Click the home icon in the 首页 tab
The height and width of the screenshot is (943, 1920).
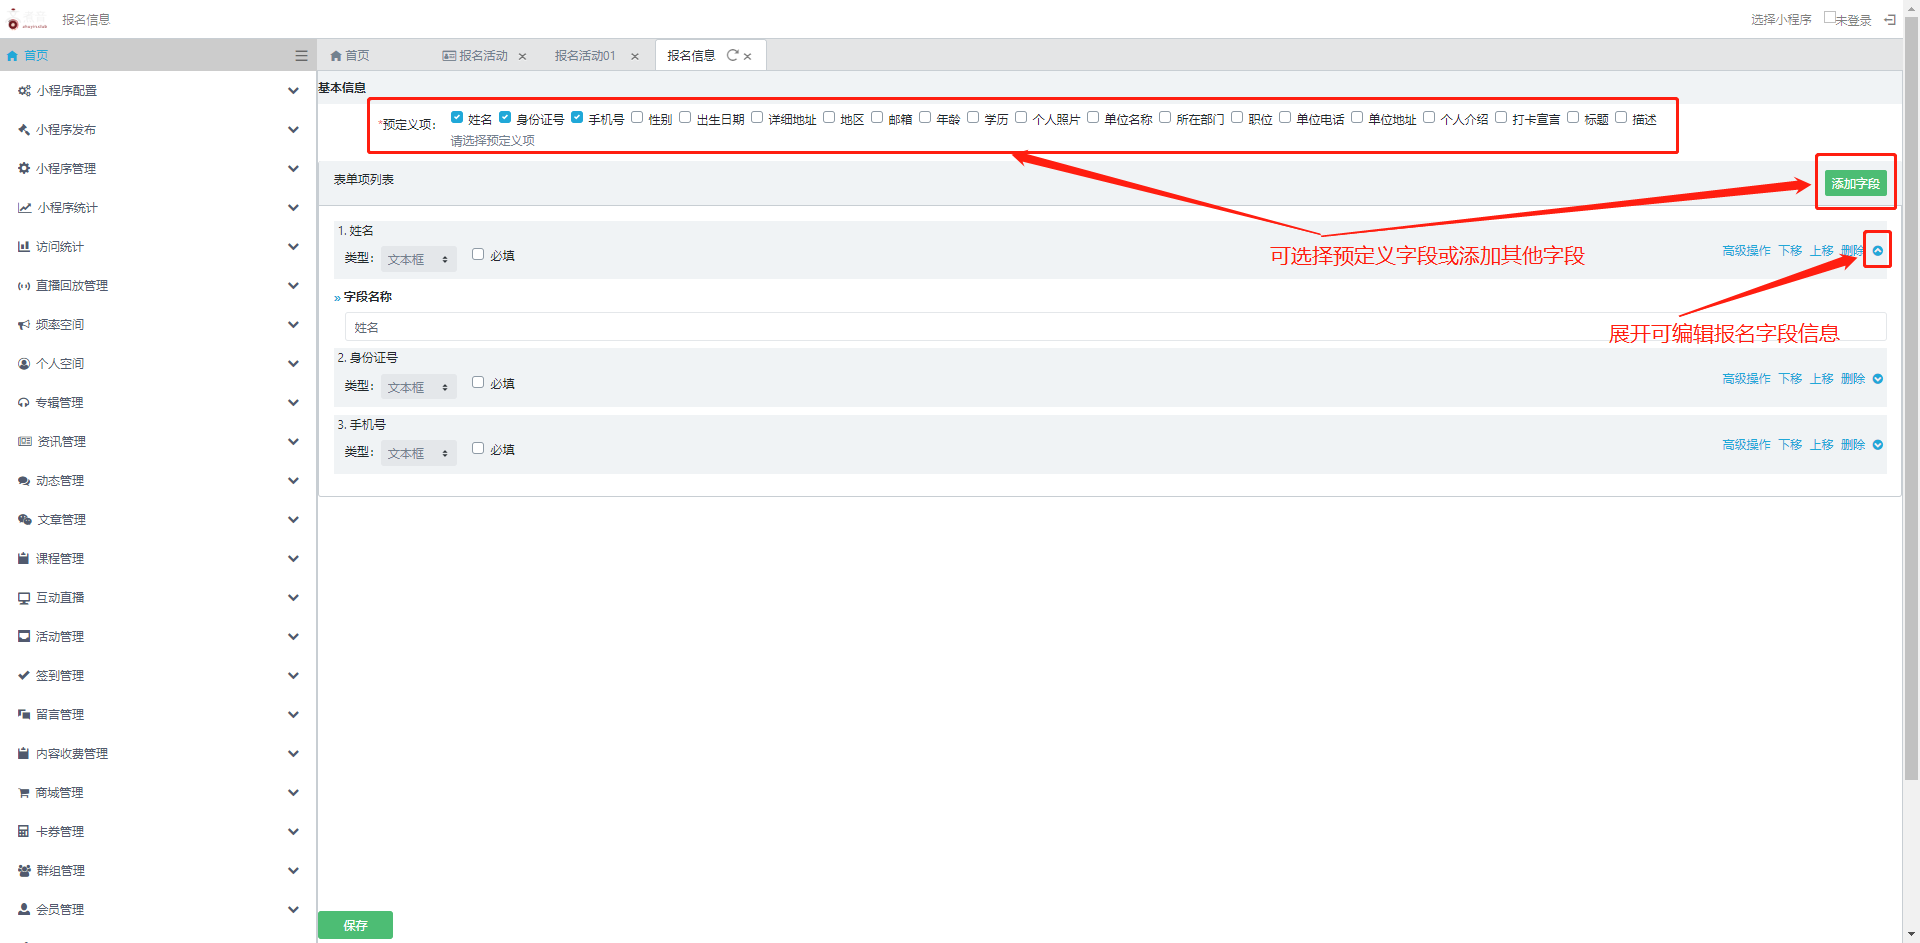(336, 56)
